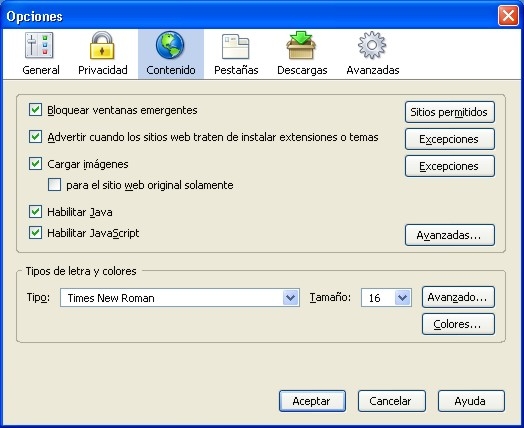Dismiss dialog with Cancelar button
The height and width of the screenshot is (428, 524).
click(x=392, y=401)
